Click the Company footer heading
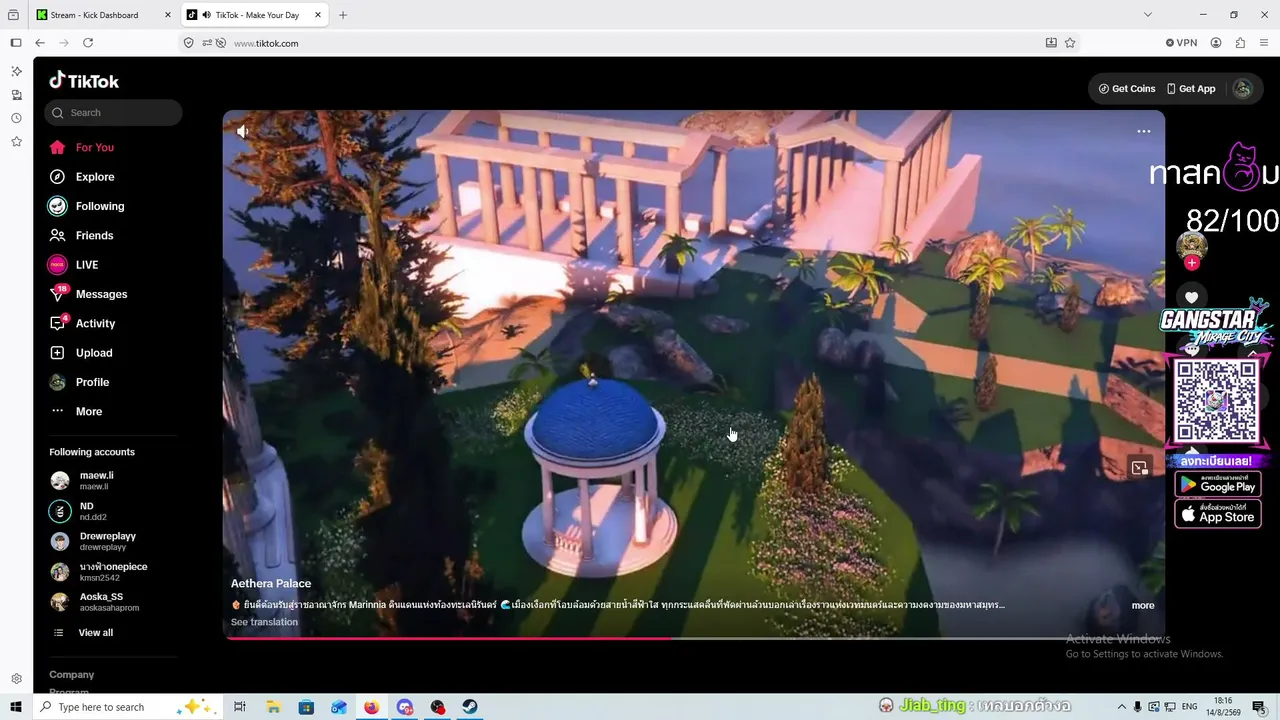 [72, 675]
